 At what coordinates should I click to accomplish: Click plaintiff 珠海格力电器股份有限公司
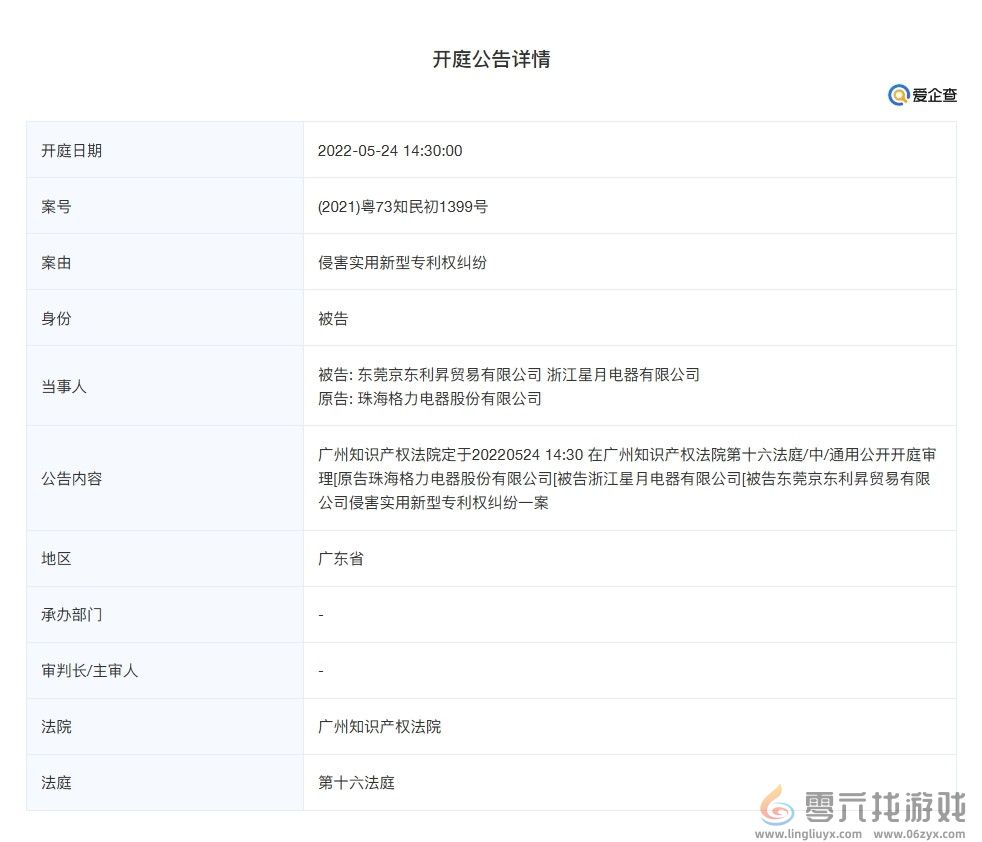click(x=450, y=398)
